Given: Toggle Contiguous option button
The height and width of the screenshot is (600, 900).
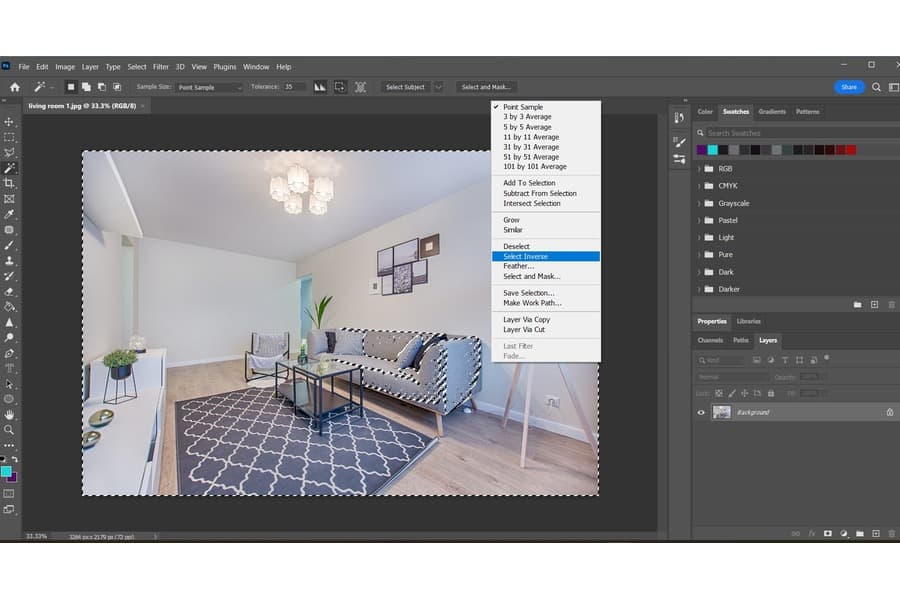Looking at the screenshot, I should coord(340,87).
